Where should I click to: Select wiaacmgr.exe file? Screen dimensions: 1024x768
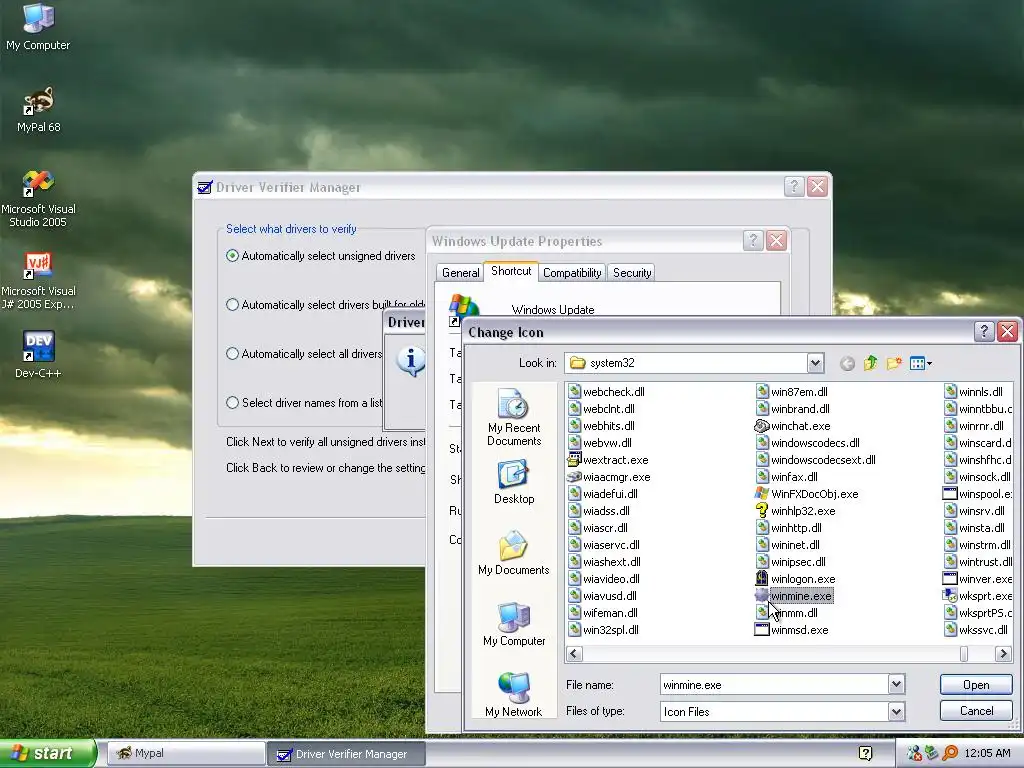coord(609,477)
